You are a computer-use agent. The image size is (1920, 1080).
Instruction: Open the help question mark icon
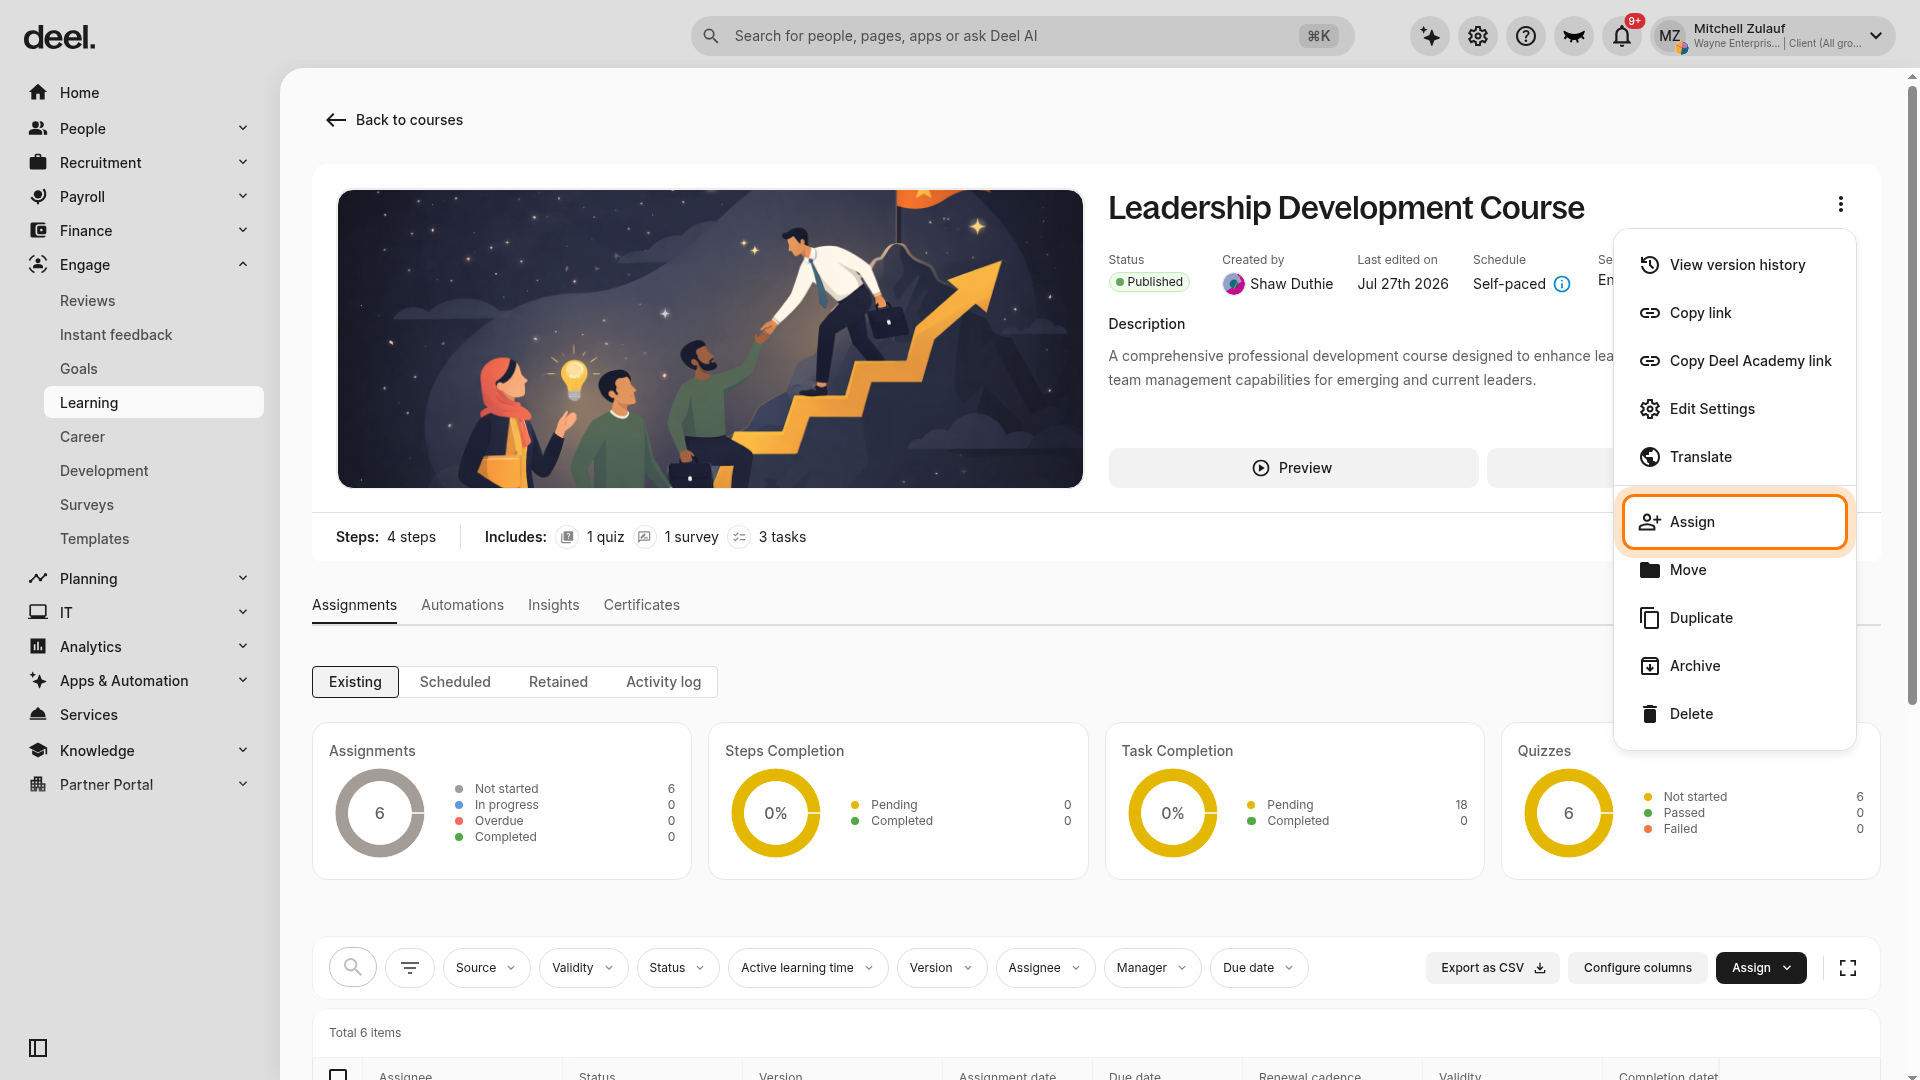[x=1526, y=37]
